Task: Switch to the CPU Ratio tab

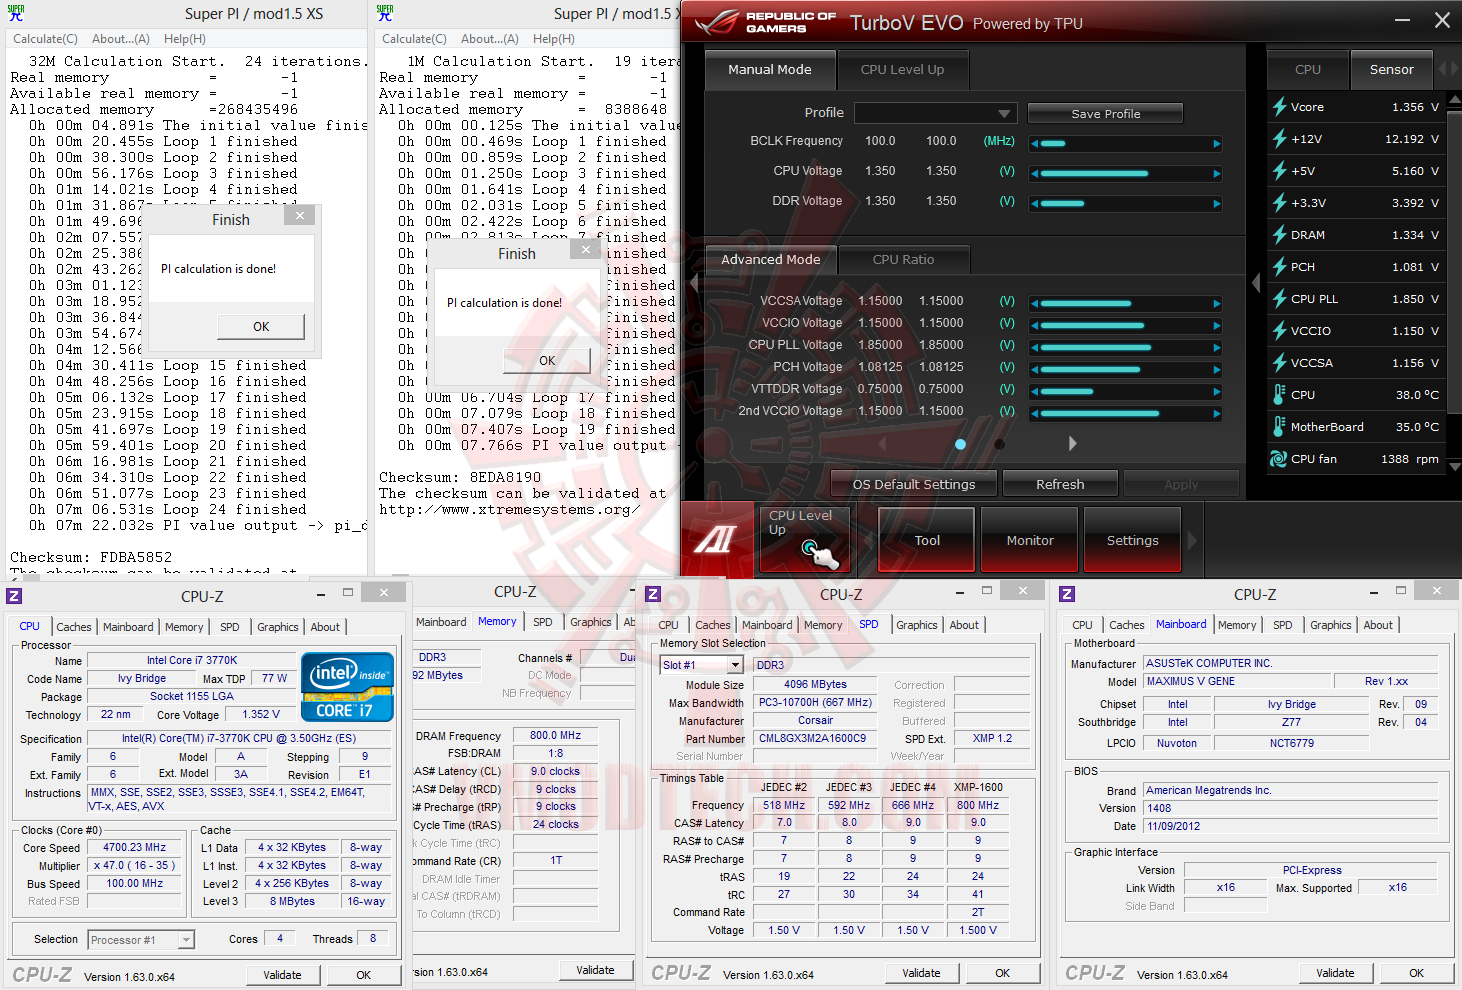Action: (903, 260)
